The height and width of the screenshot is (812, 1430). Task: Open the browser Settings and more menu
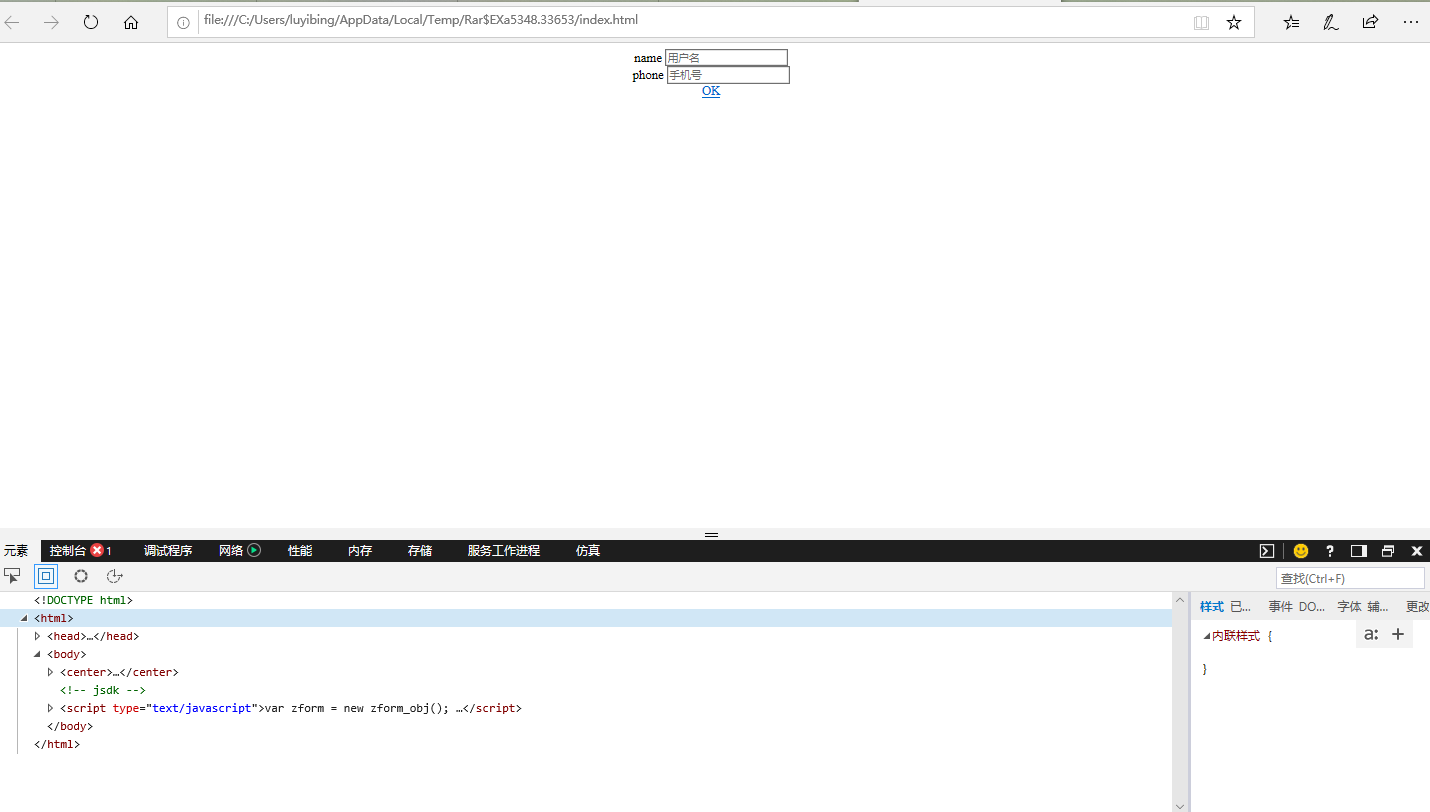[x=1411, y=22]
